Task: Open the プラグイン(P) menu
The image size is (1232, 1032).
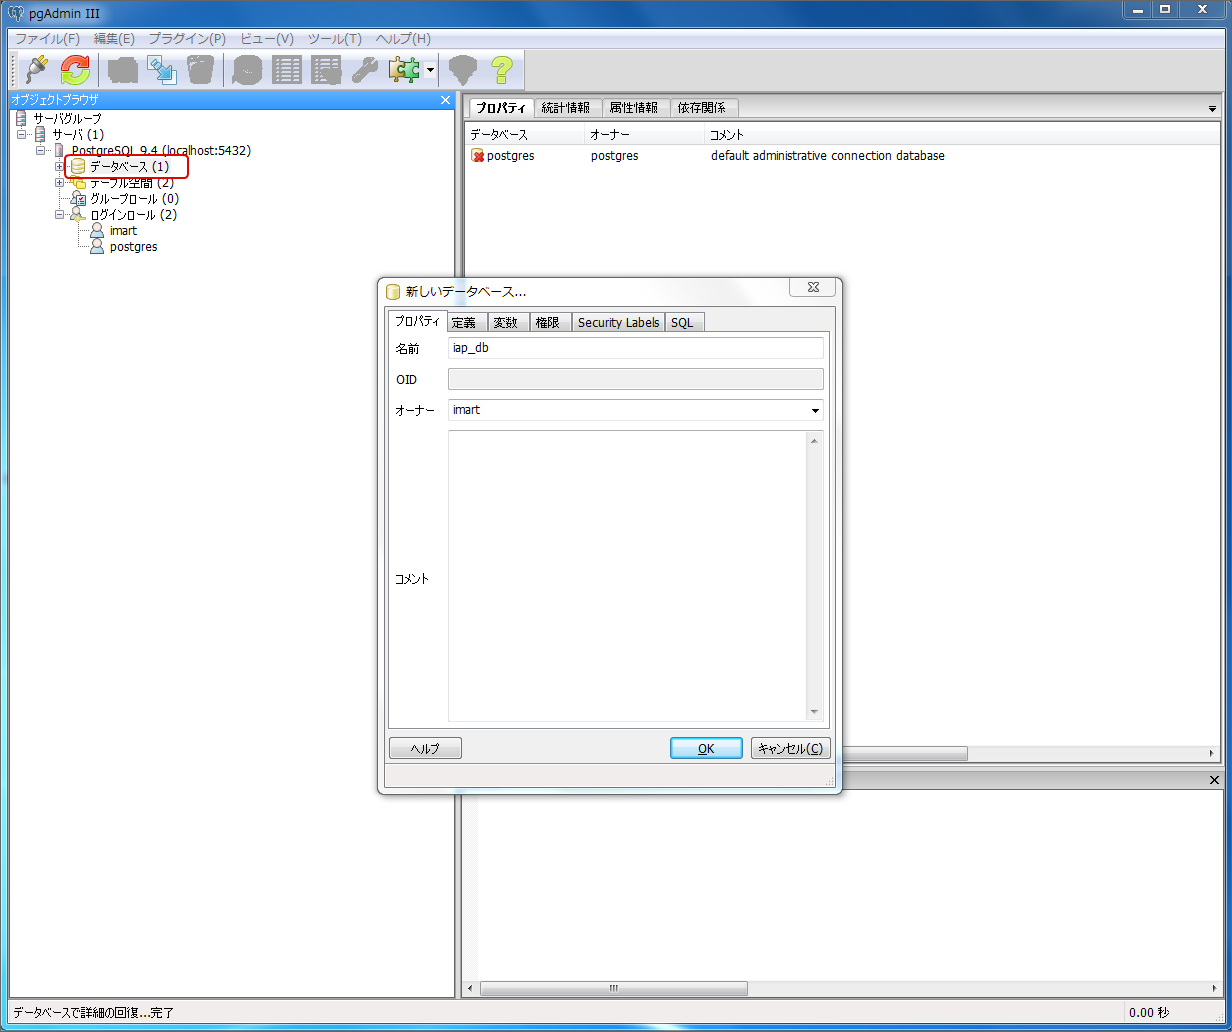Action: click(187, 38)
